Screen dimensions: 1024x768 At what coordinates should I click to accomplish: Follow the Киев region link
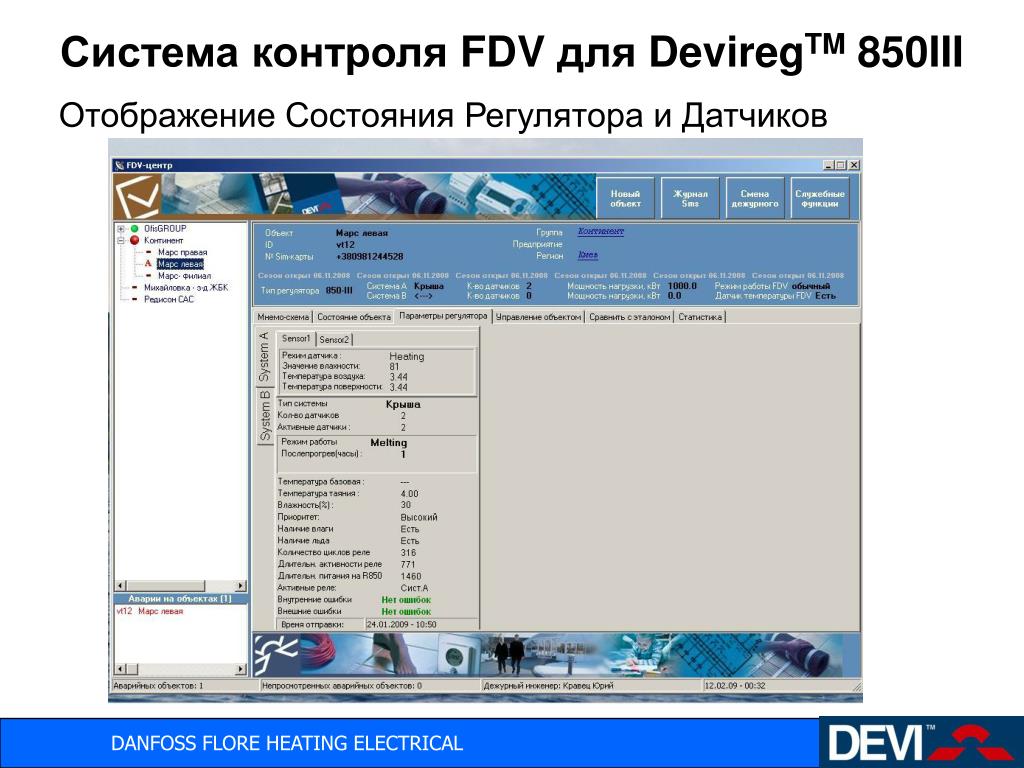point(588,255)
